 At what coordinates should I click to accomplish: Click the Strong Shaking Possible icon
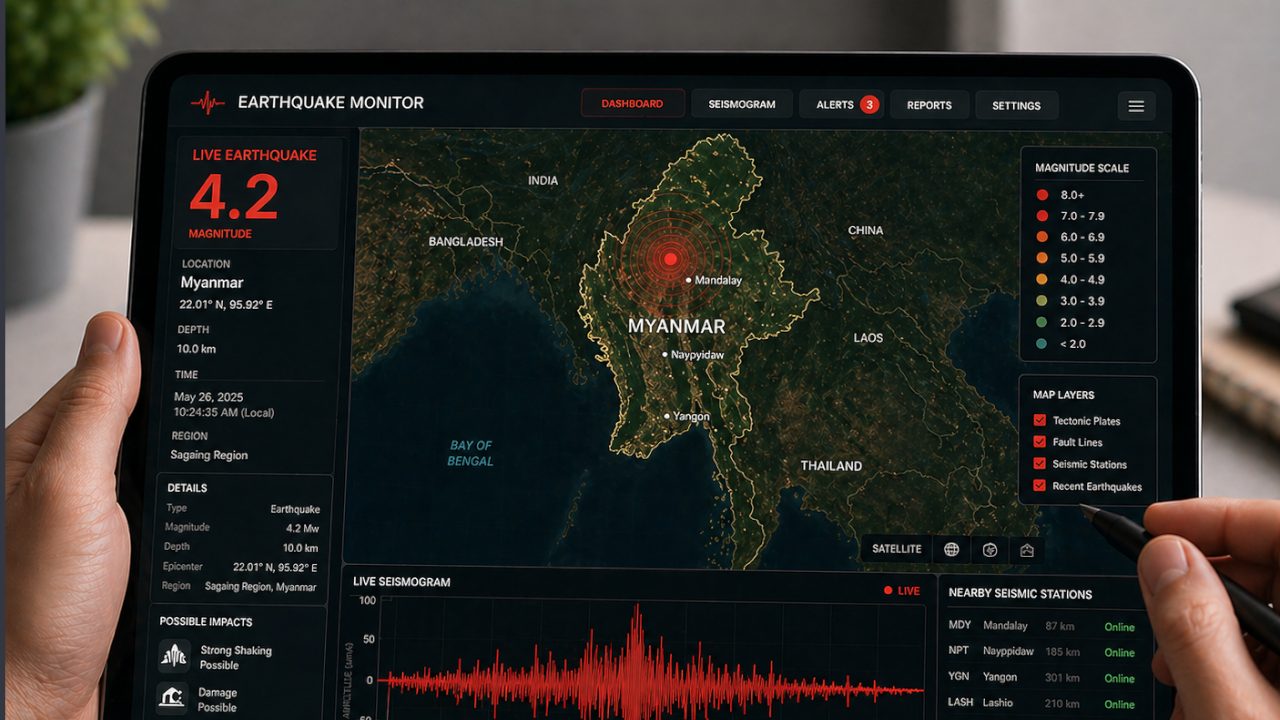[x=174, y=656]
